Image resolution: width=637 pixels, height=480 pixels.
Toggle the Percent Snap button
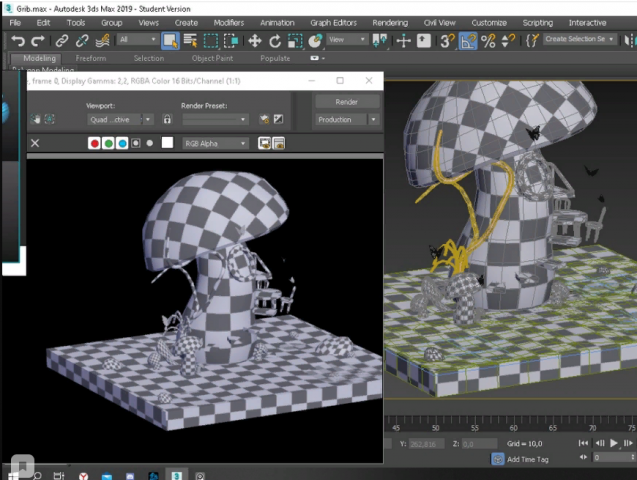pyautogui.click(x=488, y=41)
